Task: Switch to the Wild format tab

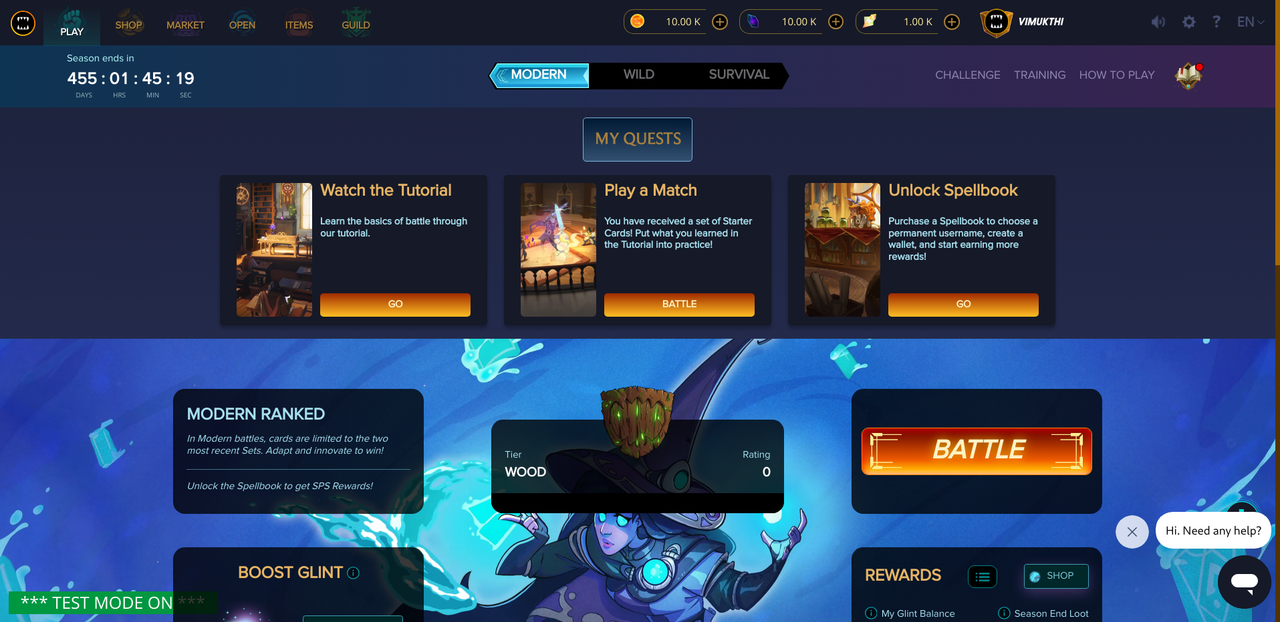Action: pyautogui.click(x=639, y=75)
